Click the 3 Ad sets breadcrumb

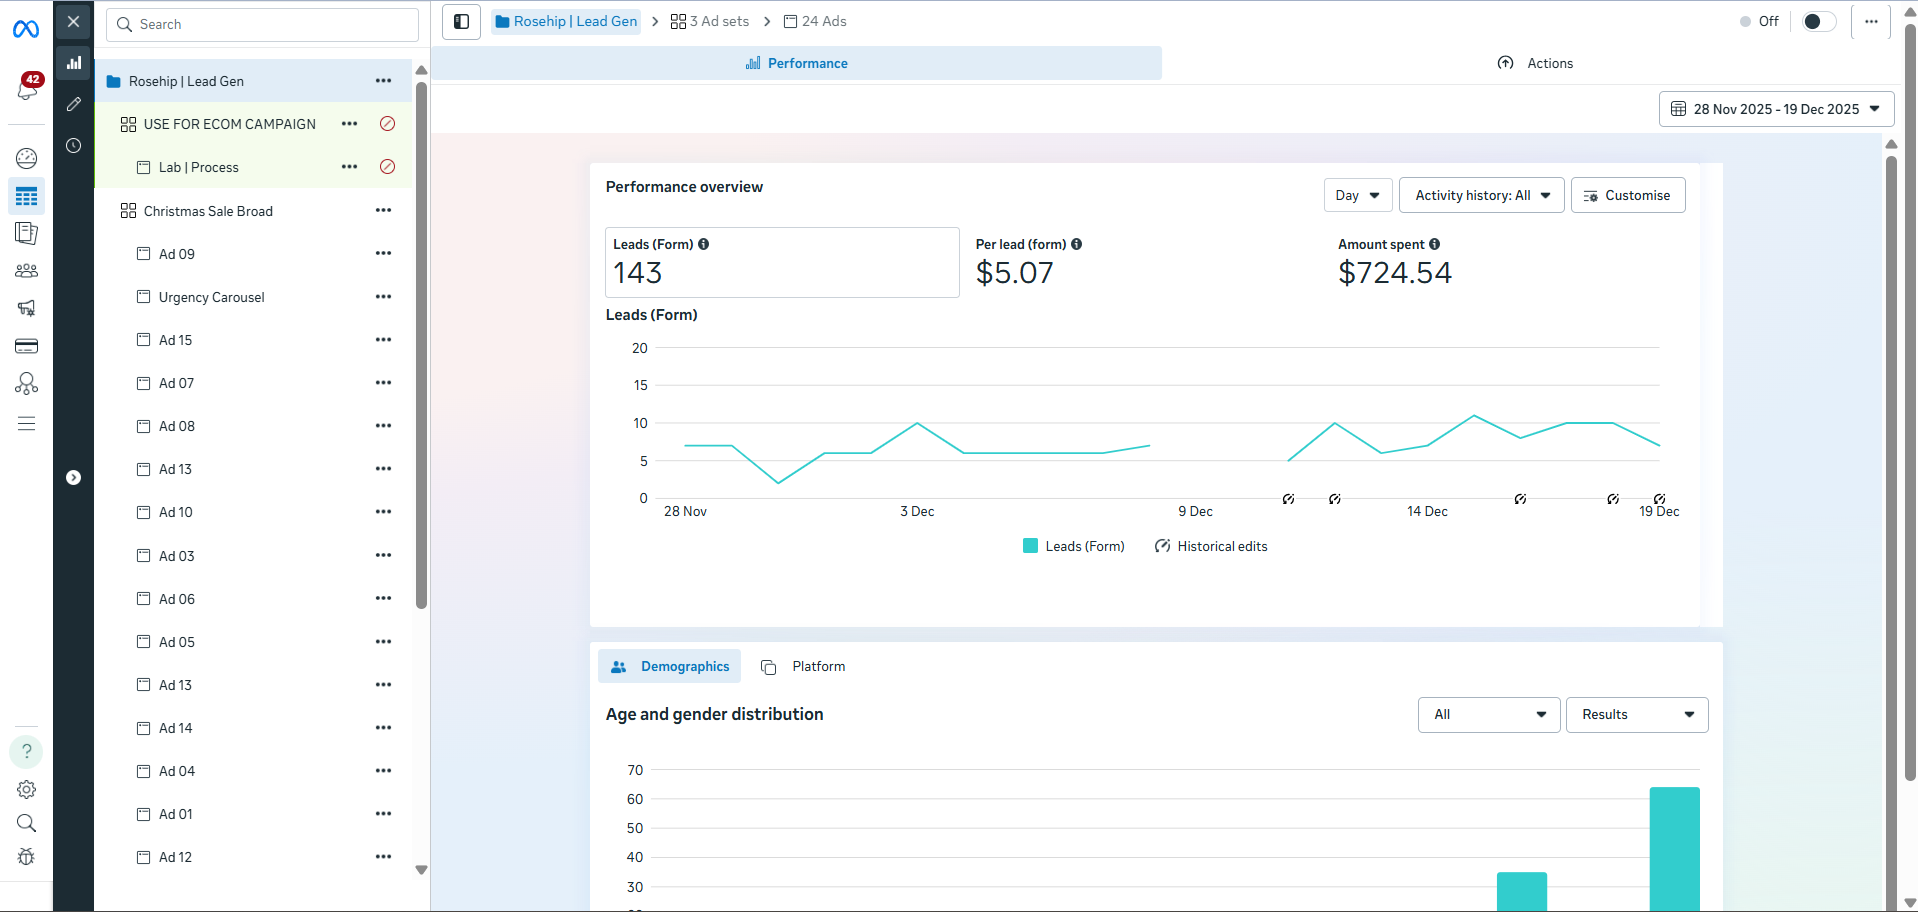click(x=710, y=21)
